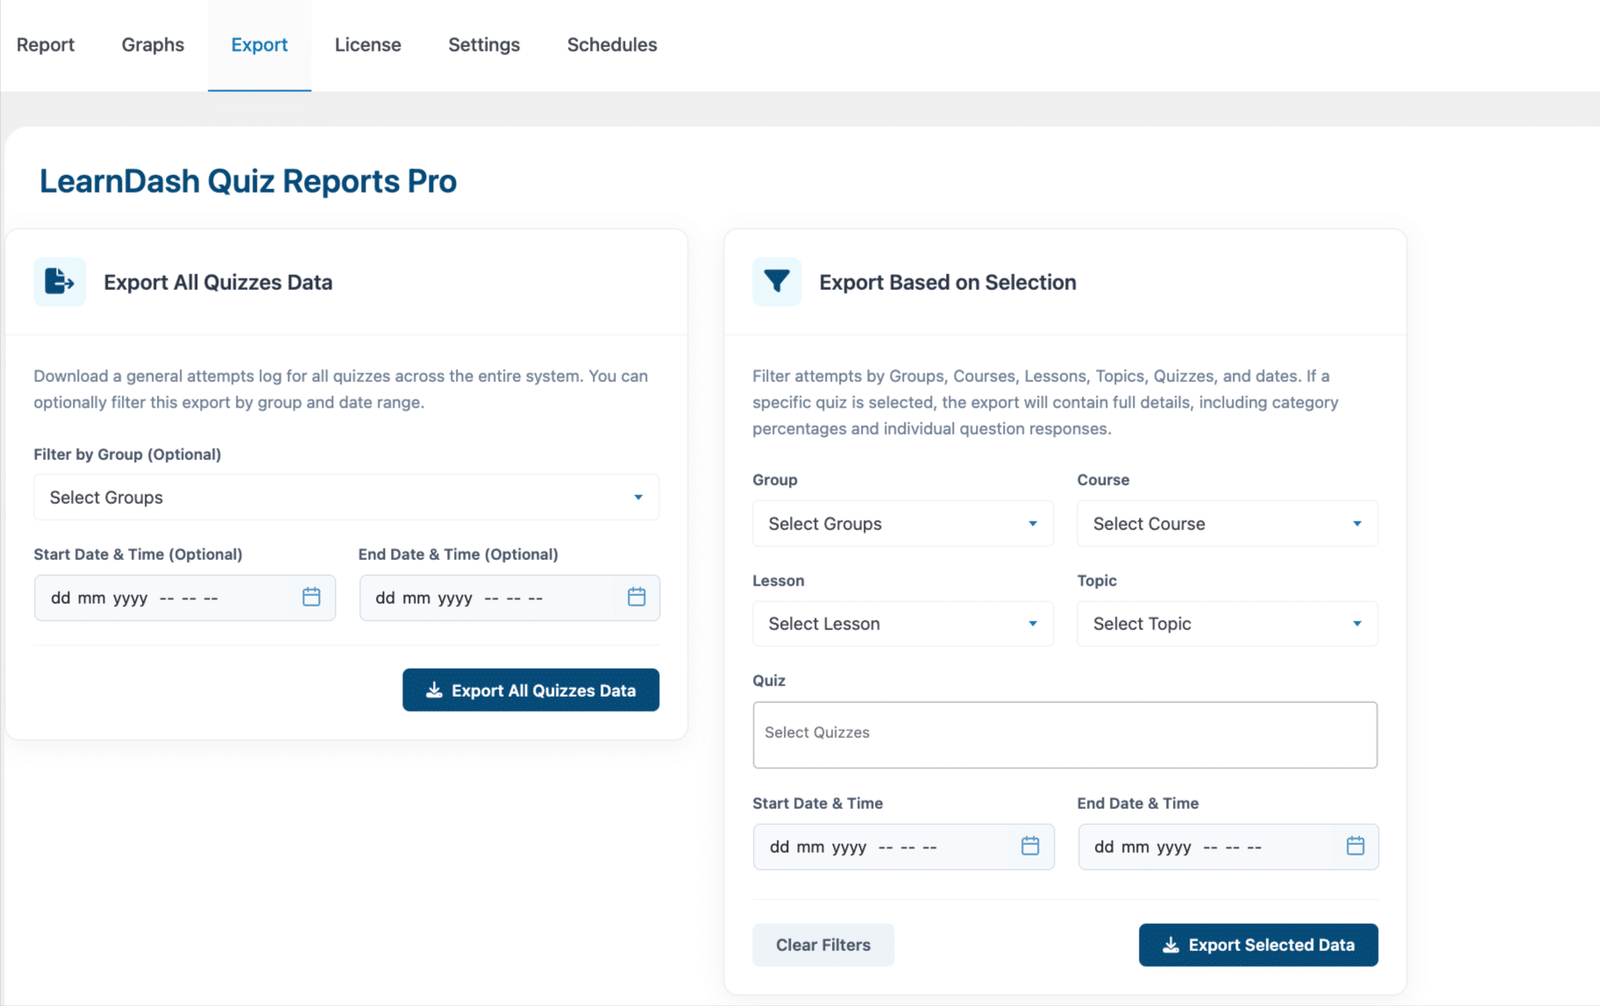The height and width of the screenshot is (1006, 1600).
Task: Open the Group dropdown in selection panel
Action: [903, 523]
